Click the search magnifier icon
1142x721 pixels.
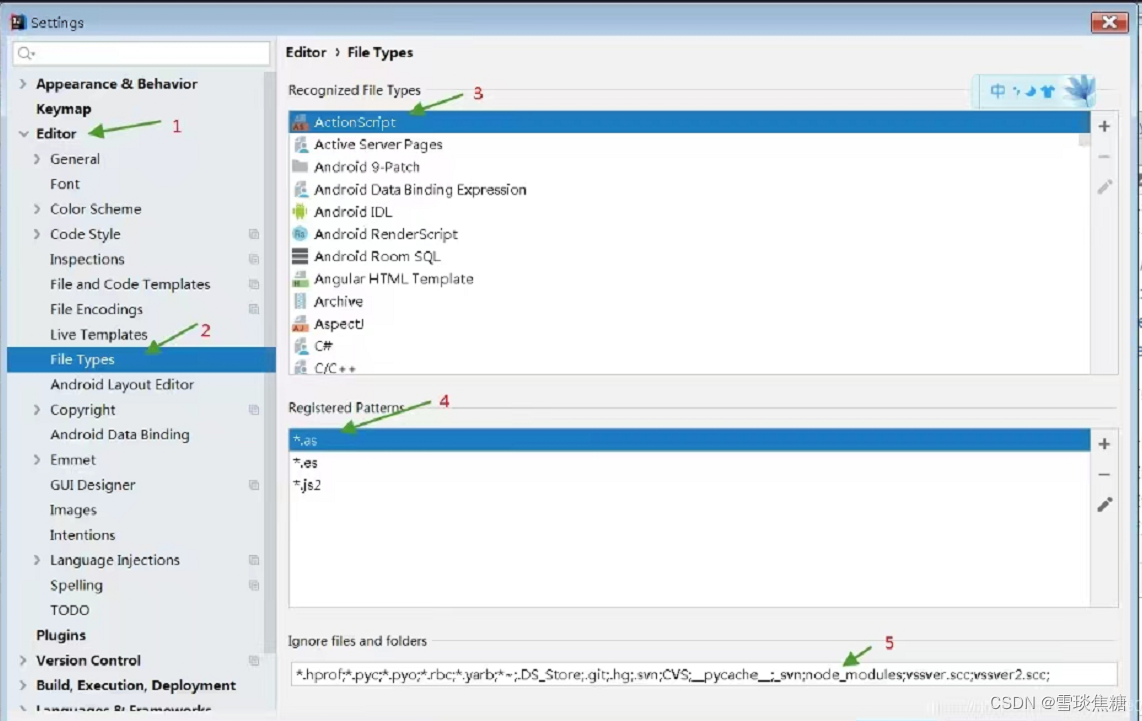[26, 53]
